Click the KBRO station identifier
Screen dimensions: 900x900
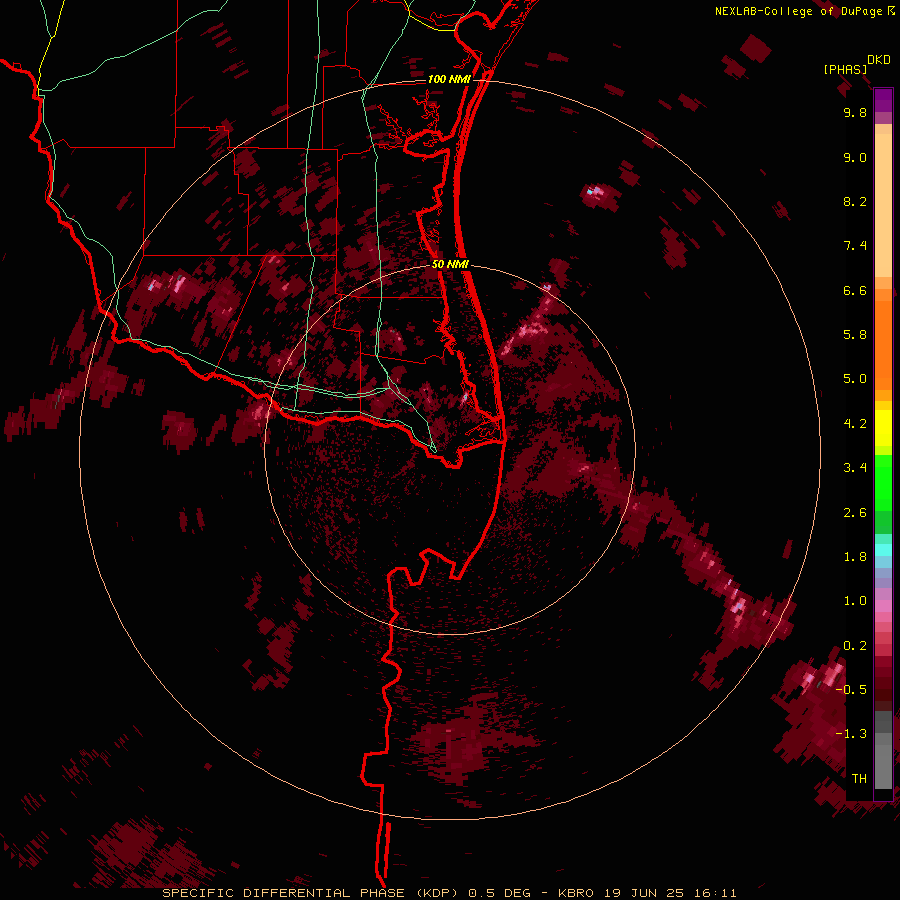[x=578, y=893]
